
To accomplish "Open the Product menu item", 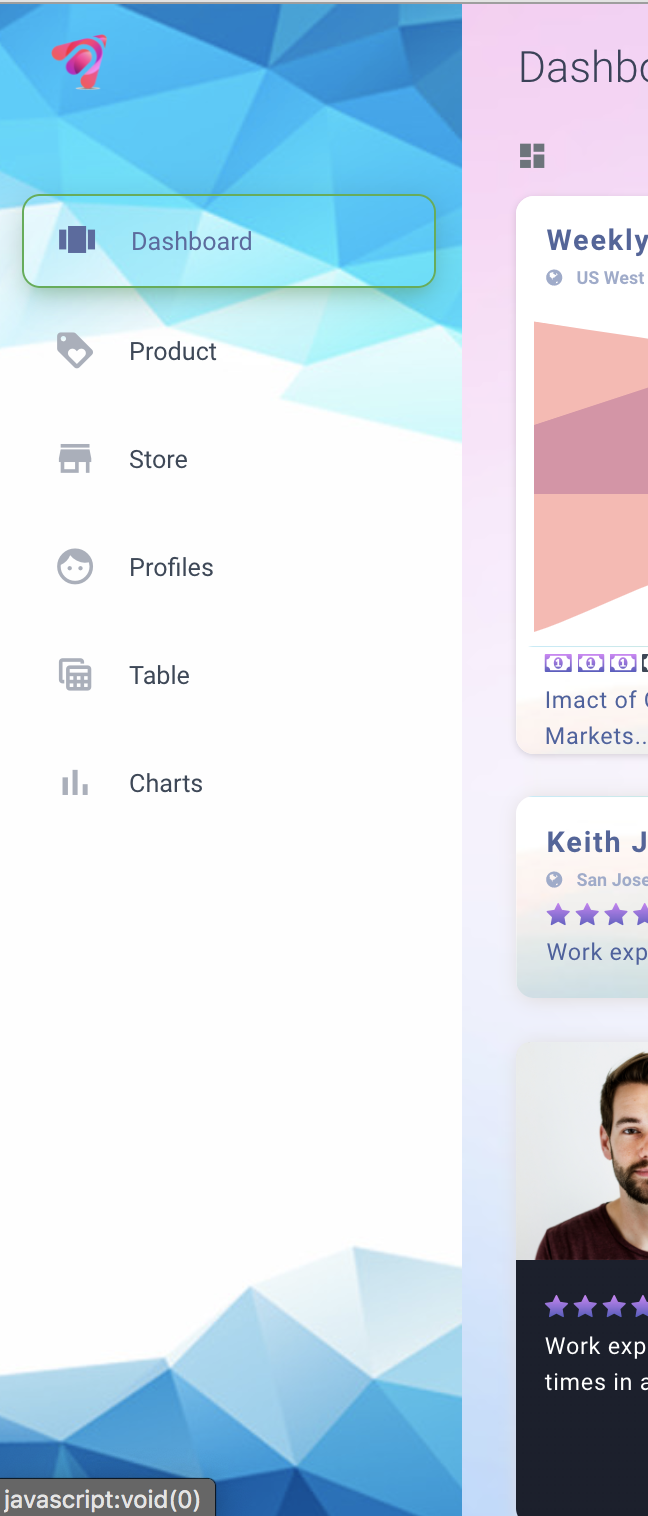I will click(x=173, y=351).
